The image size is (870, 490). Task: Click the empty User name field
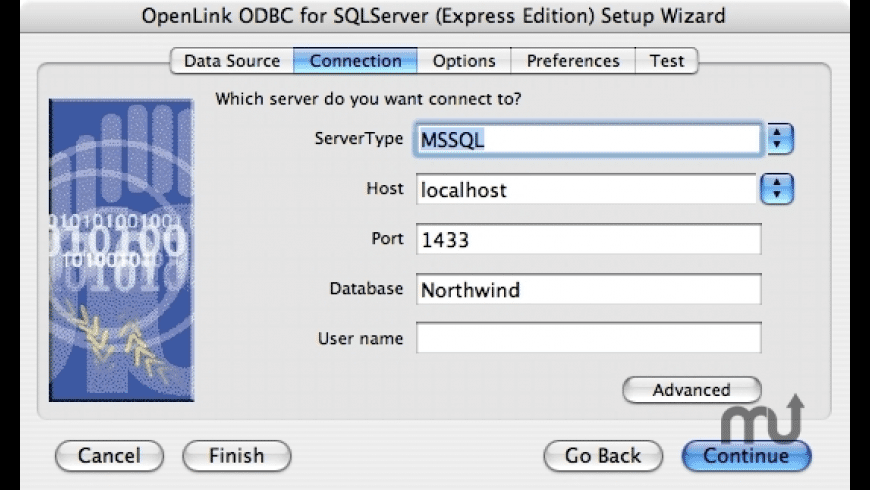[x=588, y=338]
